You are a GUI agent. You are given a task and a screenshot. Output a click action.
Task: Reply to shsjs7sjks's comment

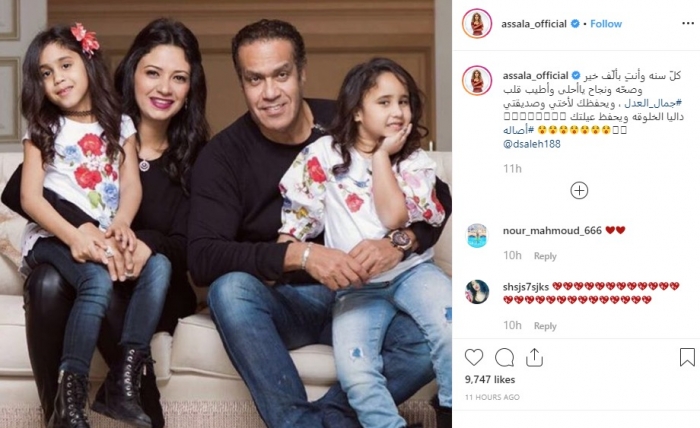click(545, 326)
